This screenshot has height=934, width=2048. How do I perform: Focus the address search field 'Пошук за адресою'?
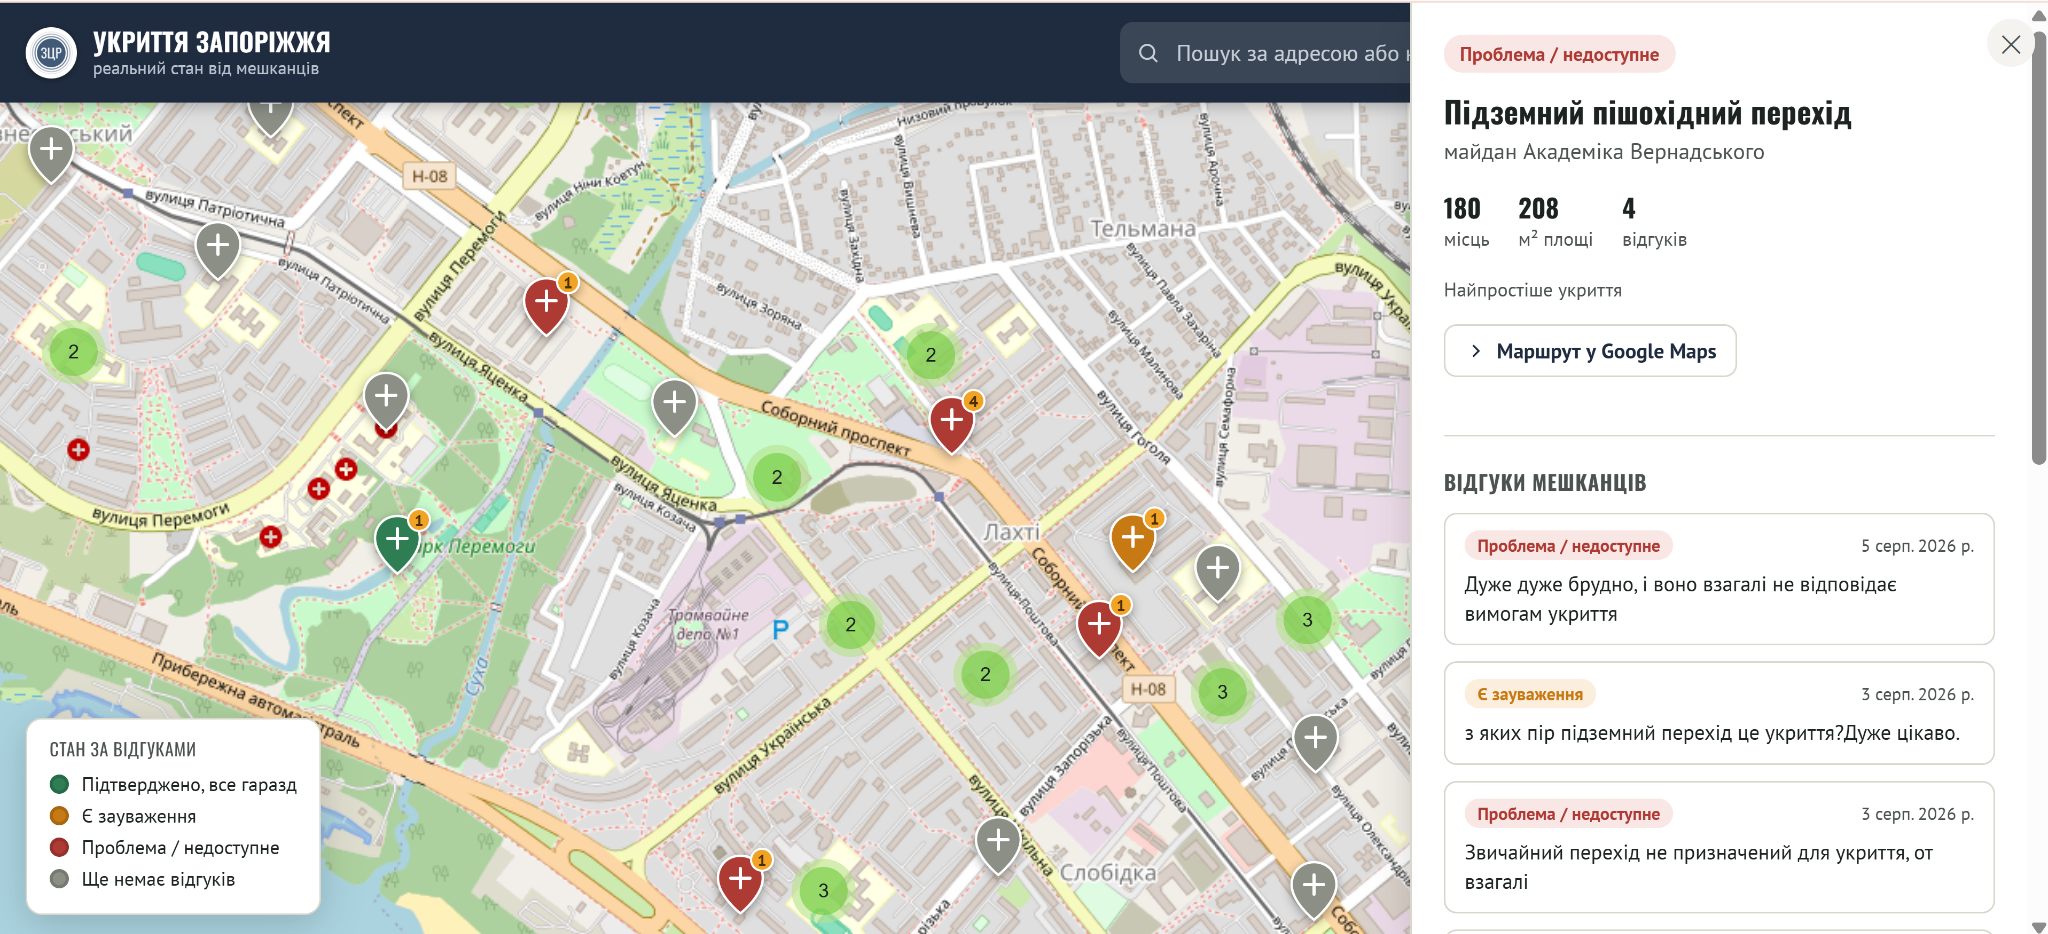(x=1265, y=53)
